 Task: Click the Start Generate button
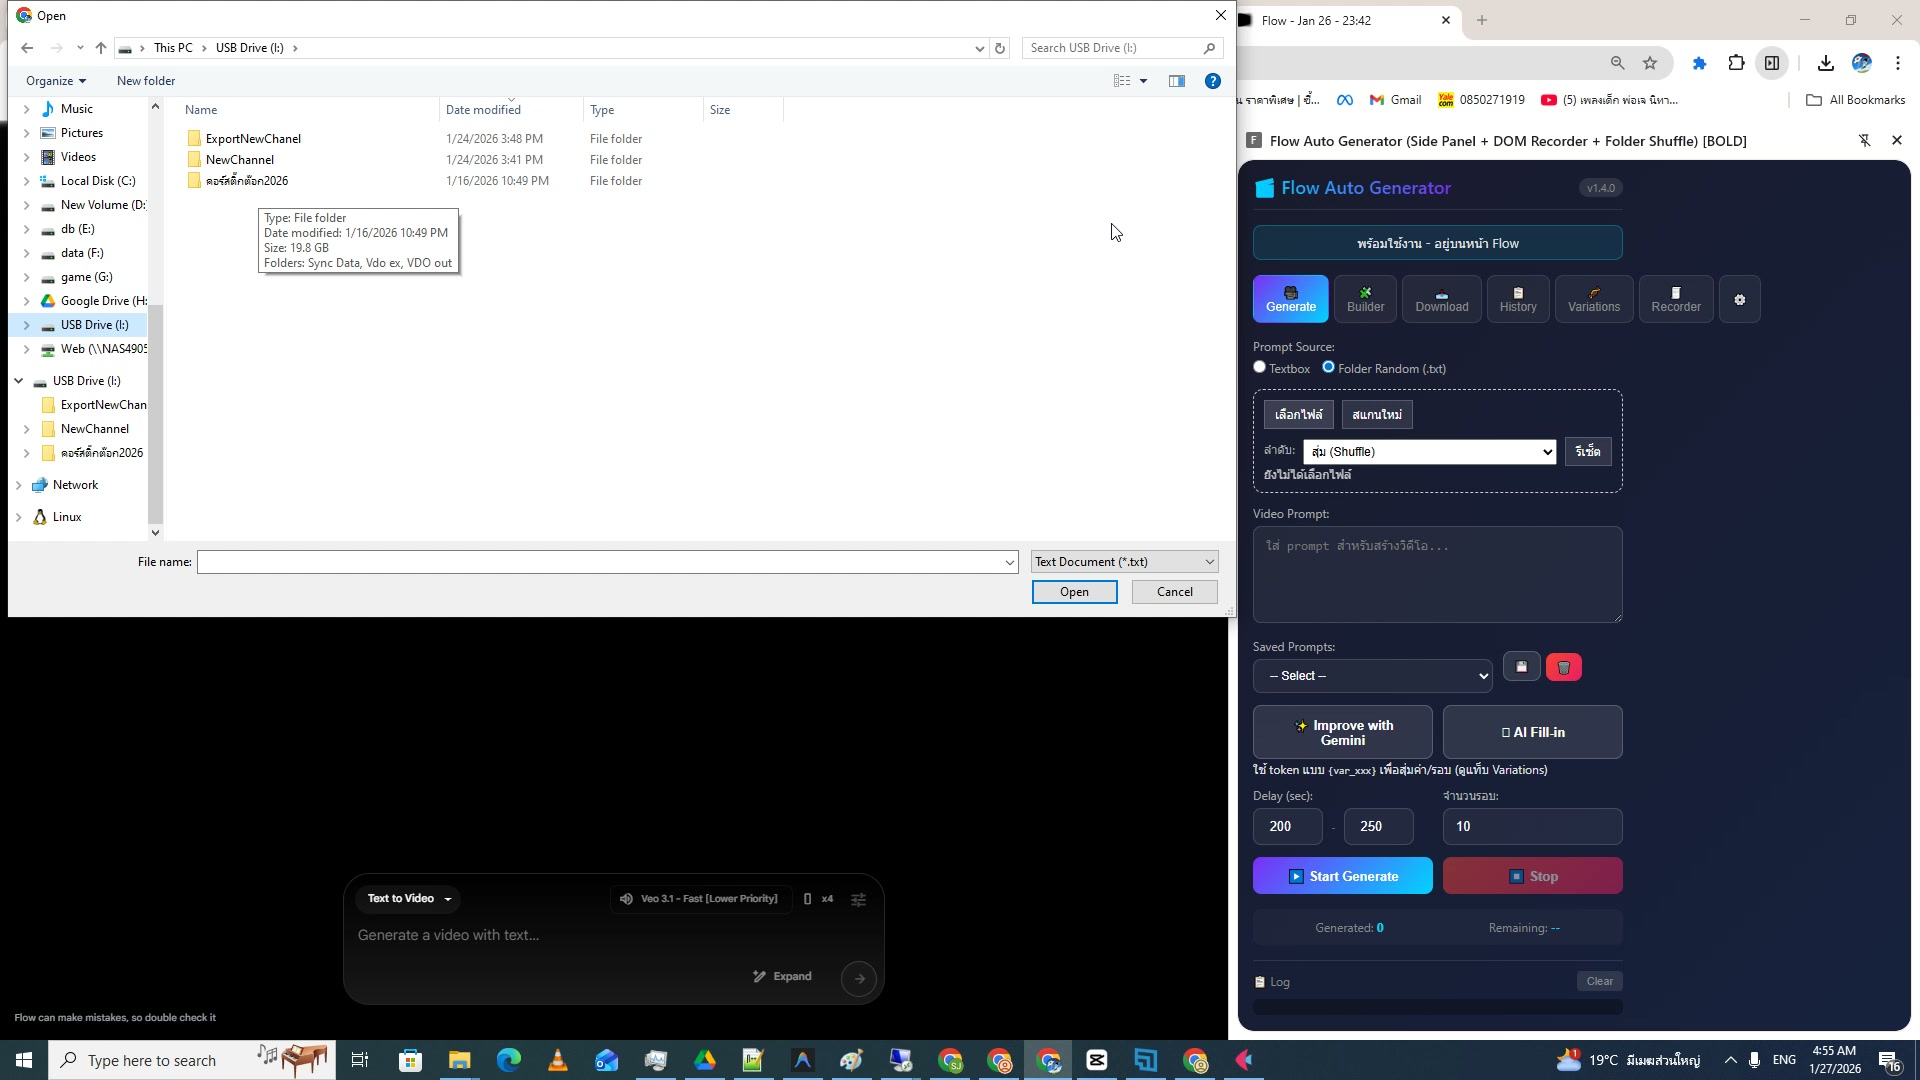(1342, 876)
